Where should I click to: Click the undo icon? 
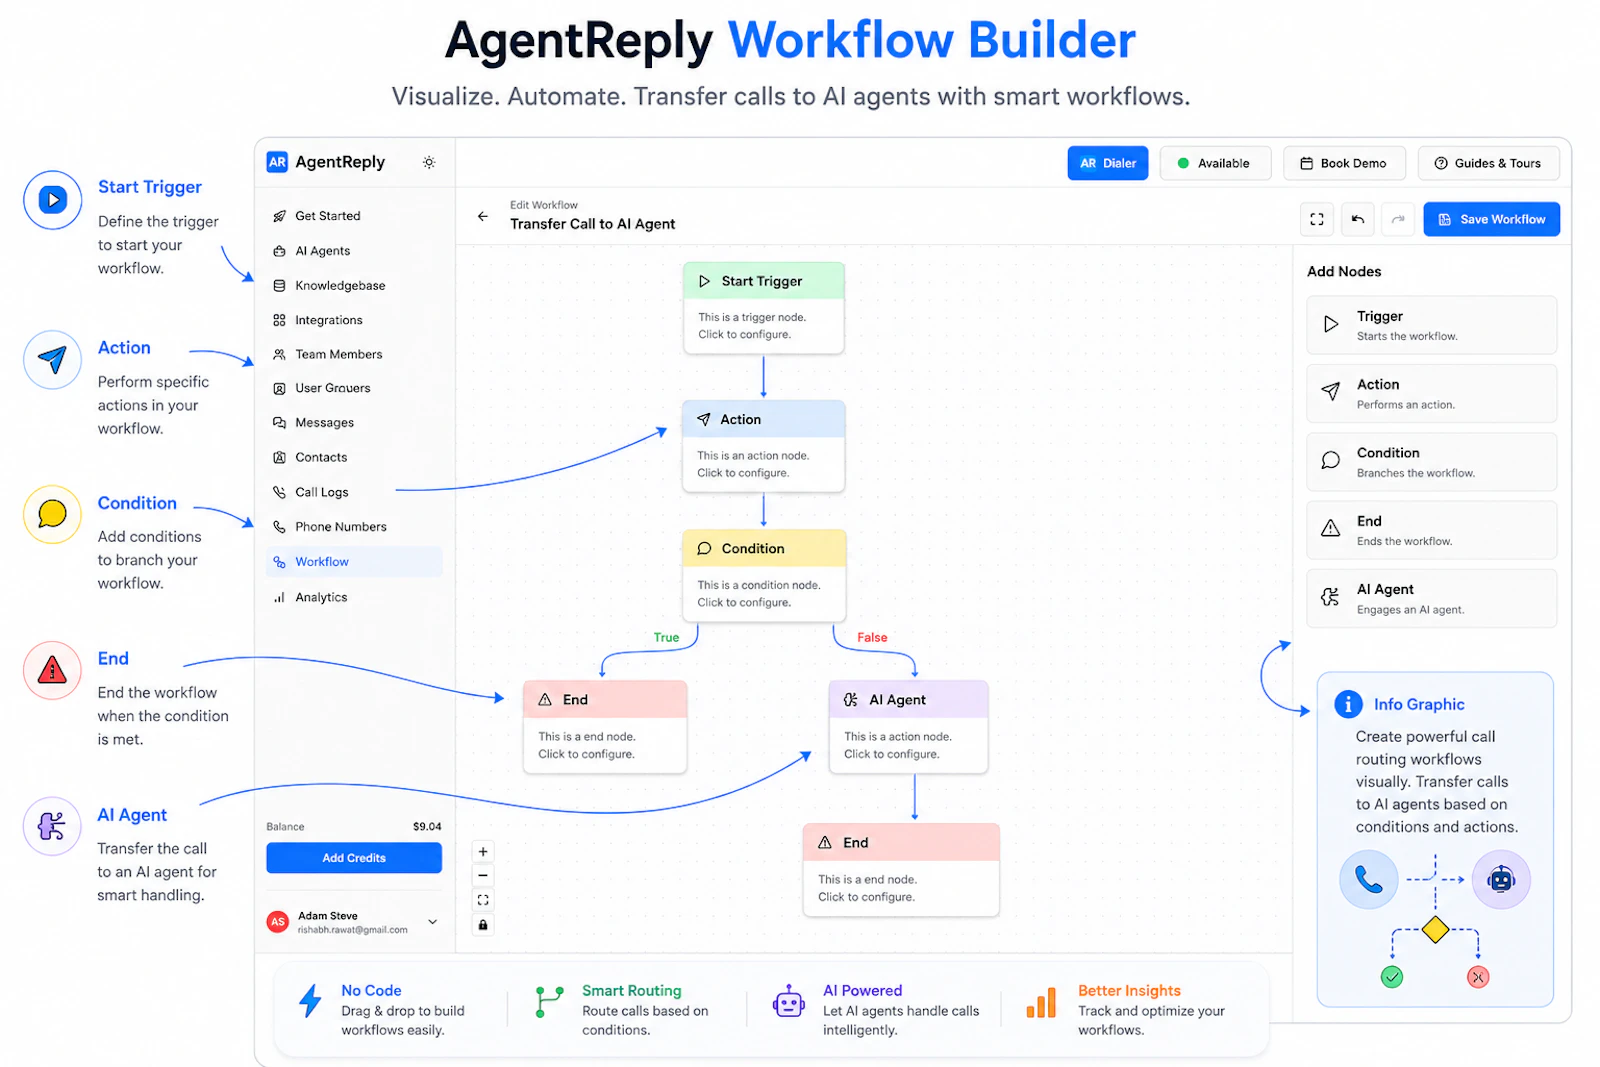tap(1358, 219)
